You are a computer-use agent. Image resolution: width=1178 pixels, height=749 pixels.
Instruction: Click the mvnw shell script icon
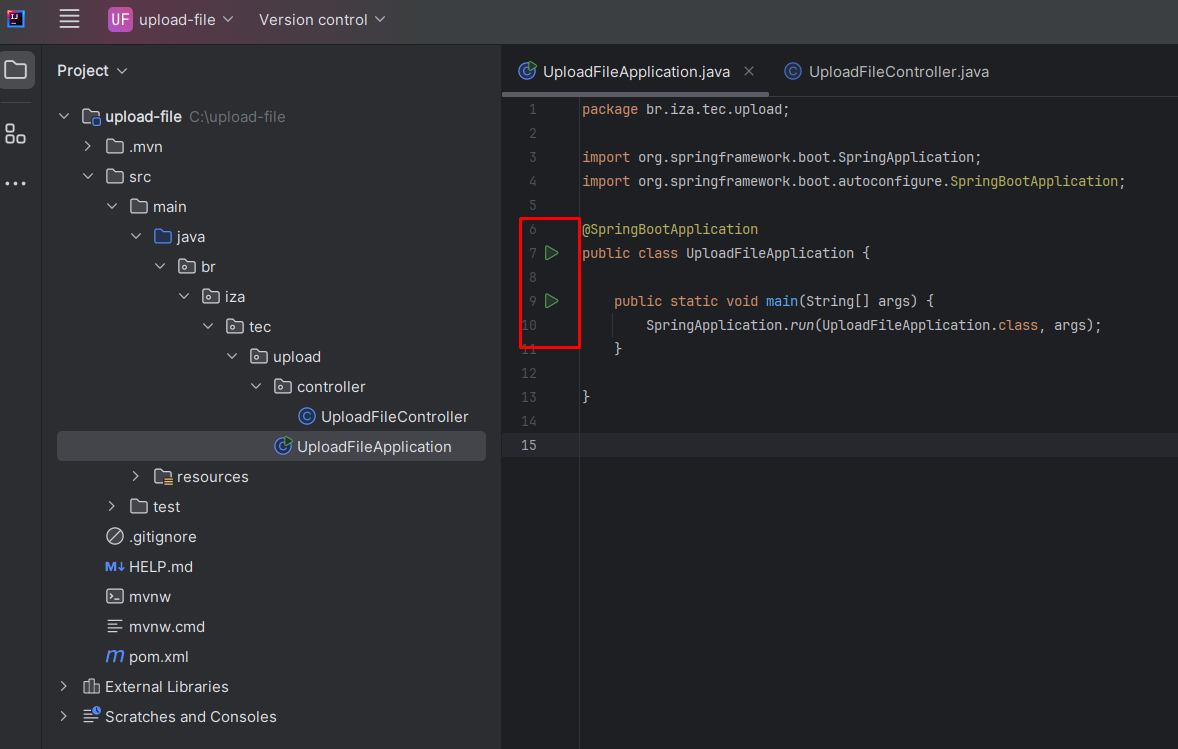point(115,596)
